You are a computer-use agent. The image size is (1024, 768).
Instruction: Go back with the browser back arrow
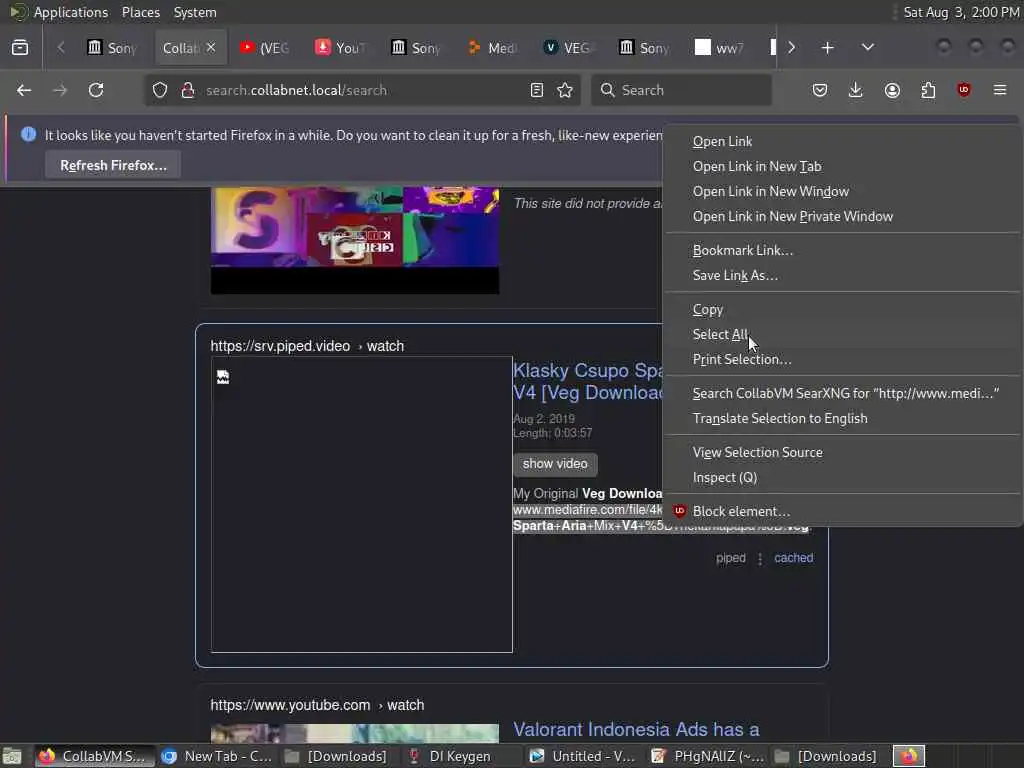pos(24,90)
